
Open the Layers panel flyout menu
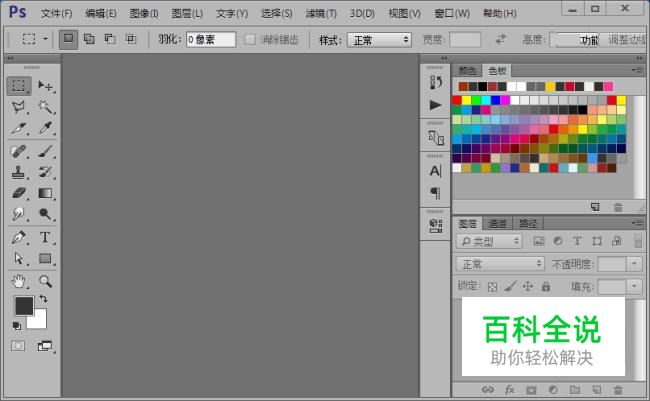(x=638, y=223)
